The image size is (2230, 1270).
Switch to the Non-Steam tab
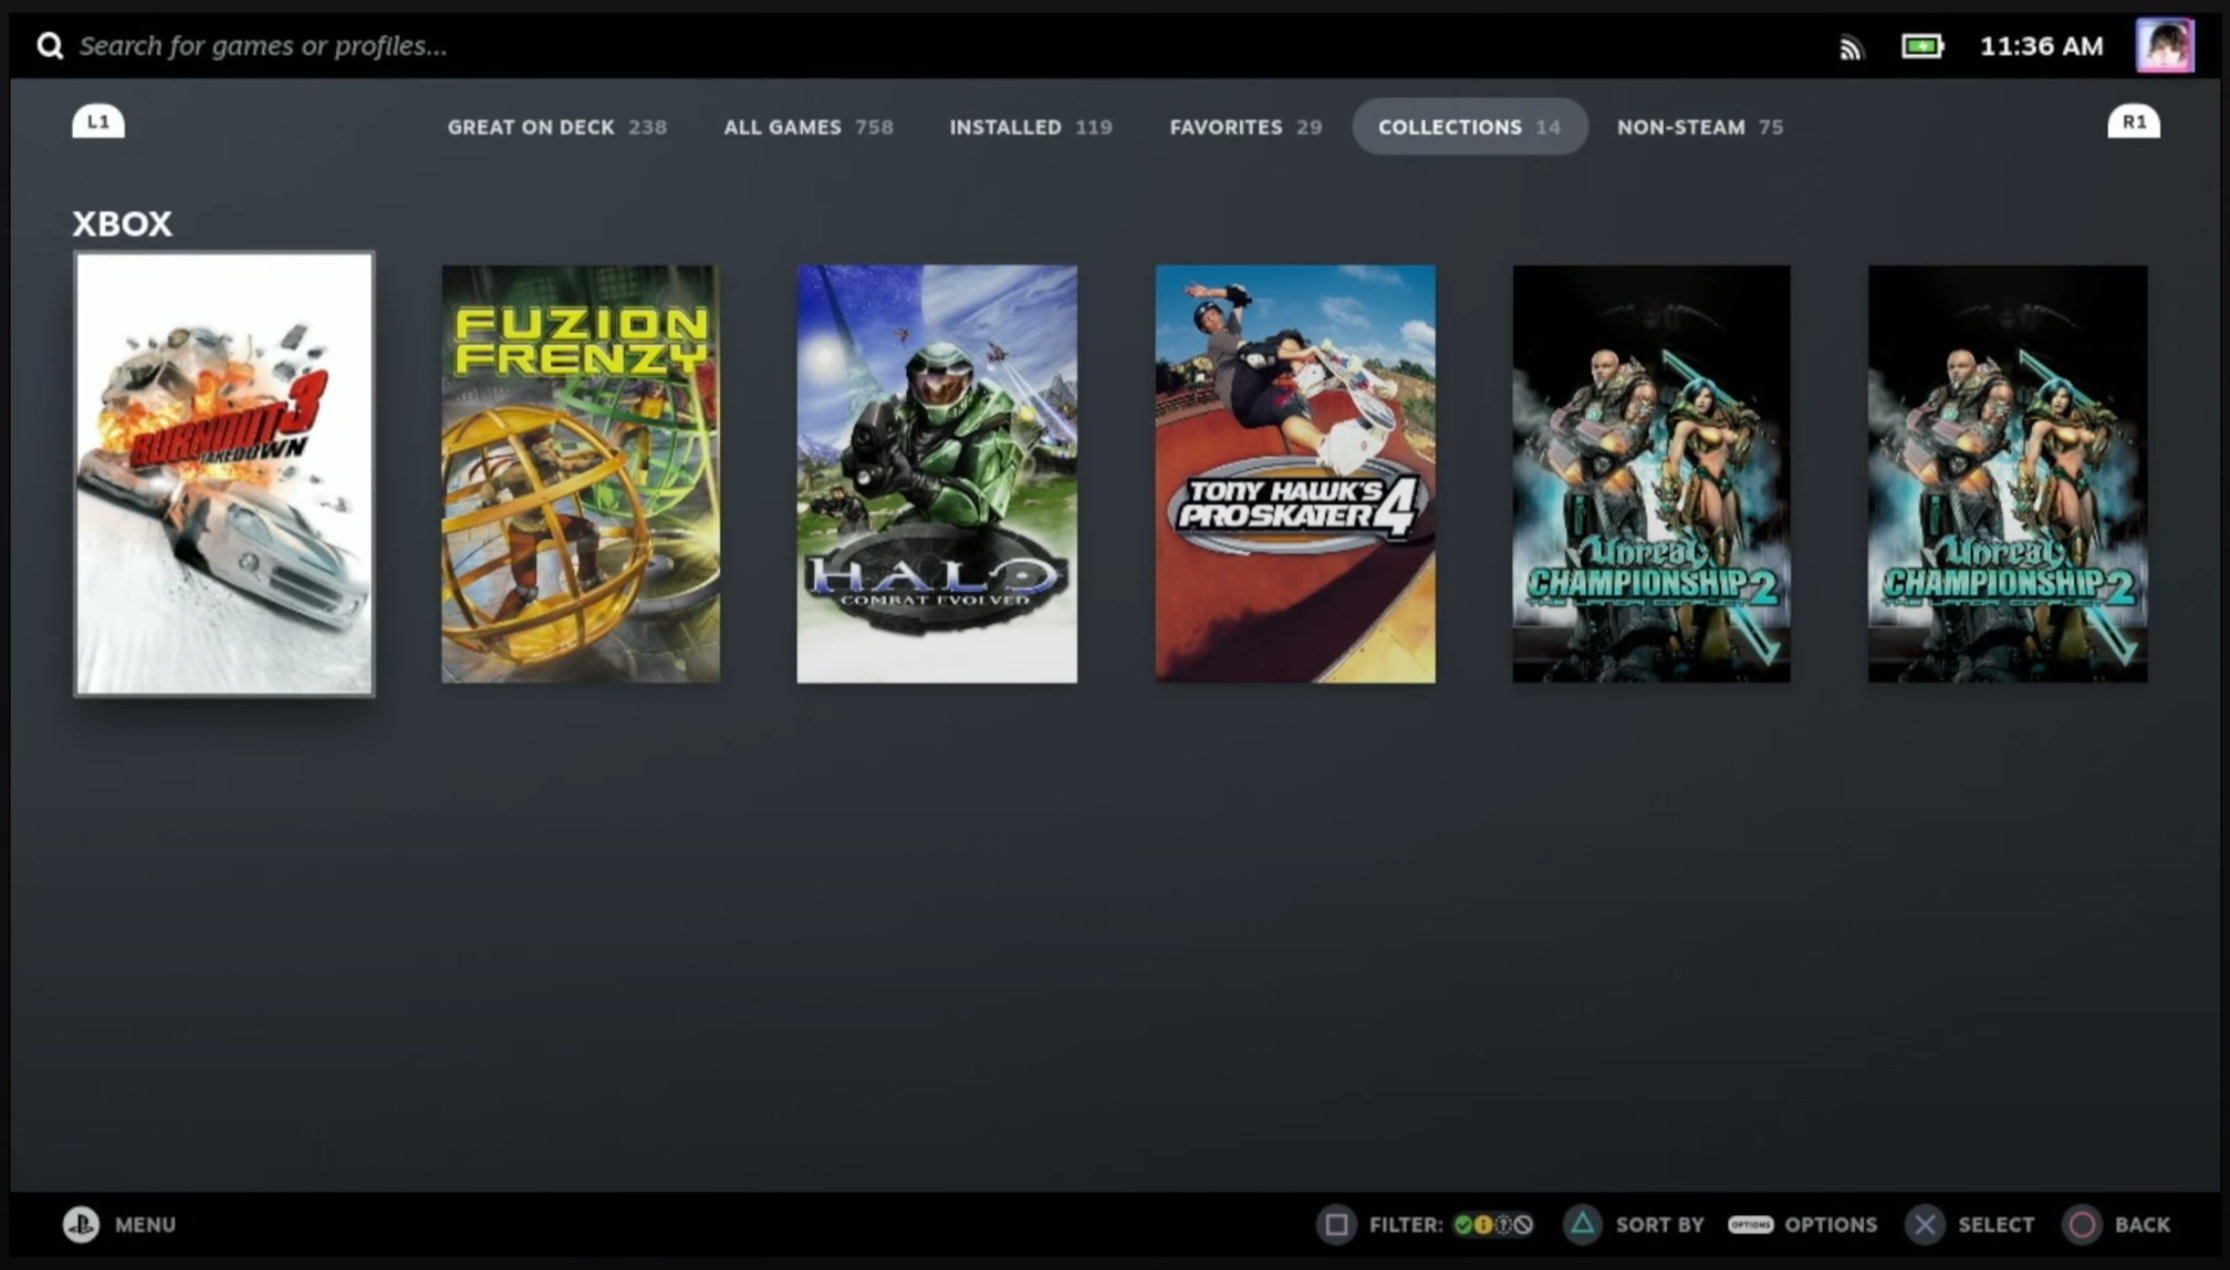point(1700,127)
